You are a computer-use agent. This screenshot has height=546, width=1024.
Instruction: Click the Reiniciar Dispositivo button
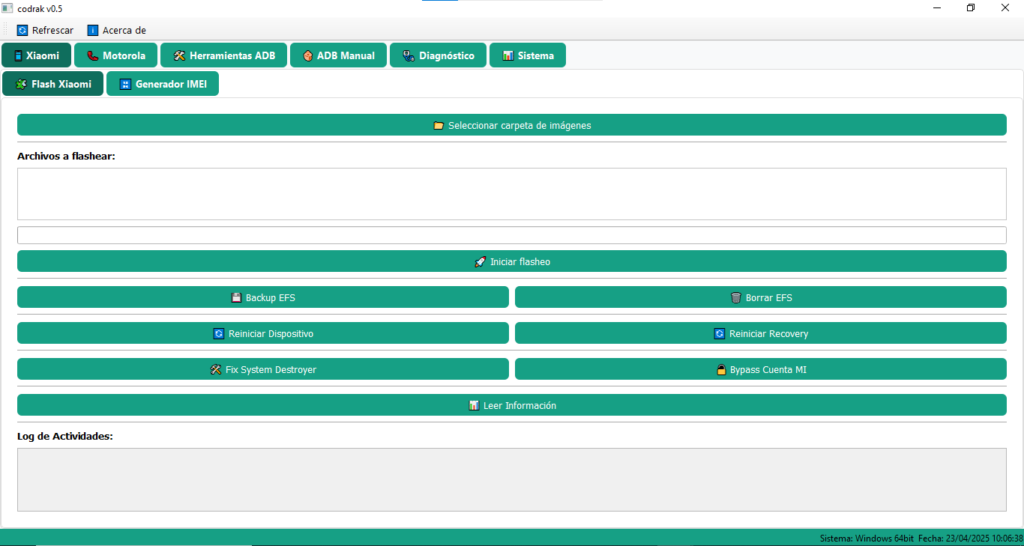coord(263,334)
